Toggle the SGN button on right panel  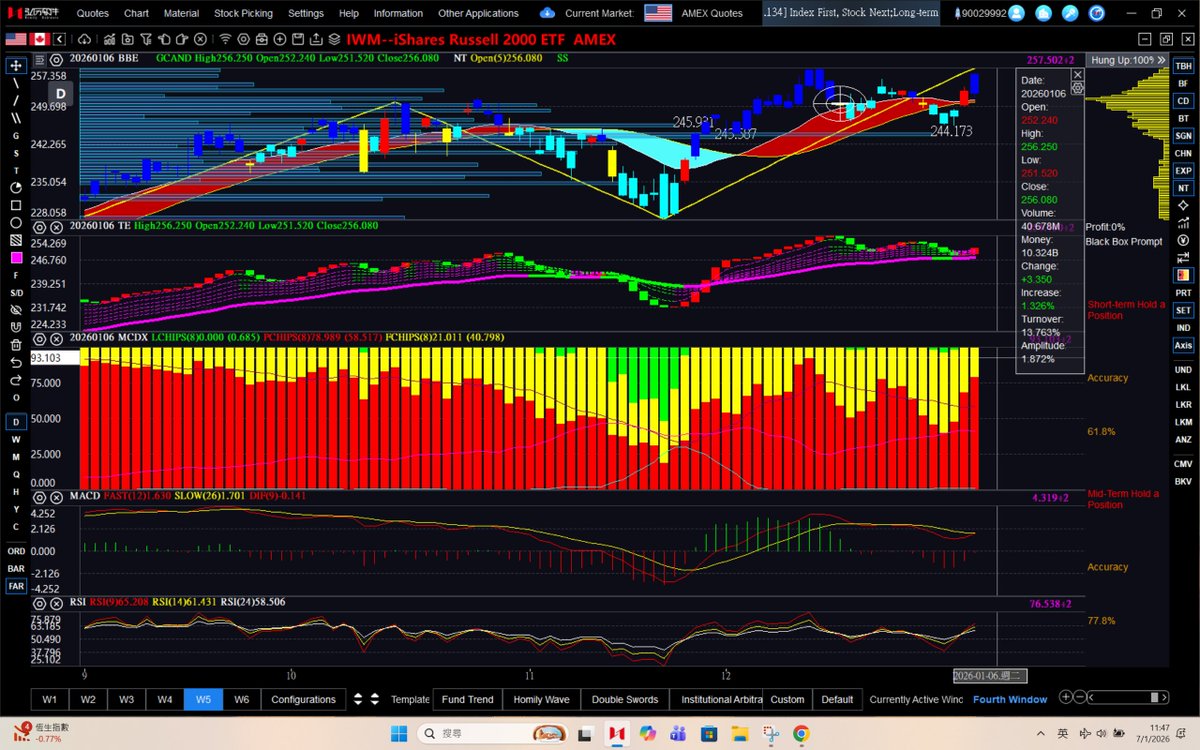[1183, 135]
